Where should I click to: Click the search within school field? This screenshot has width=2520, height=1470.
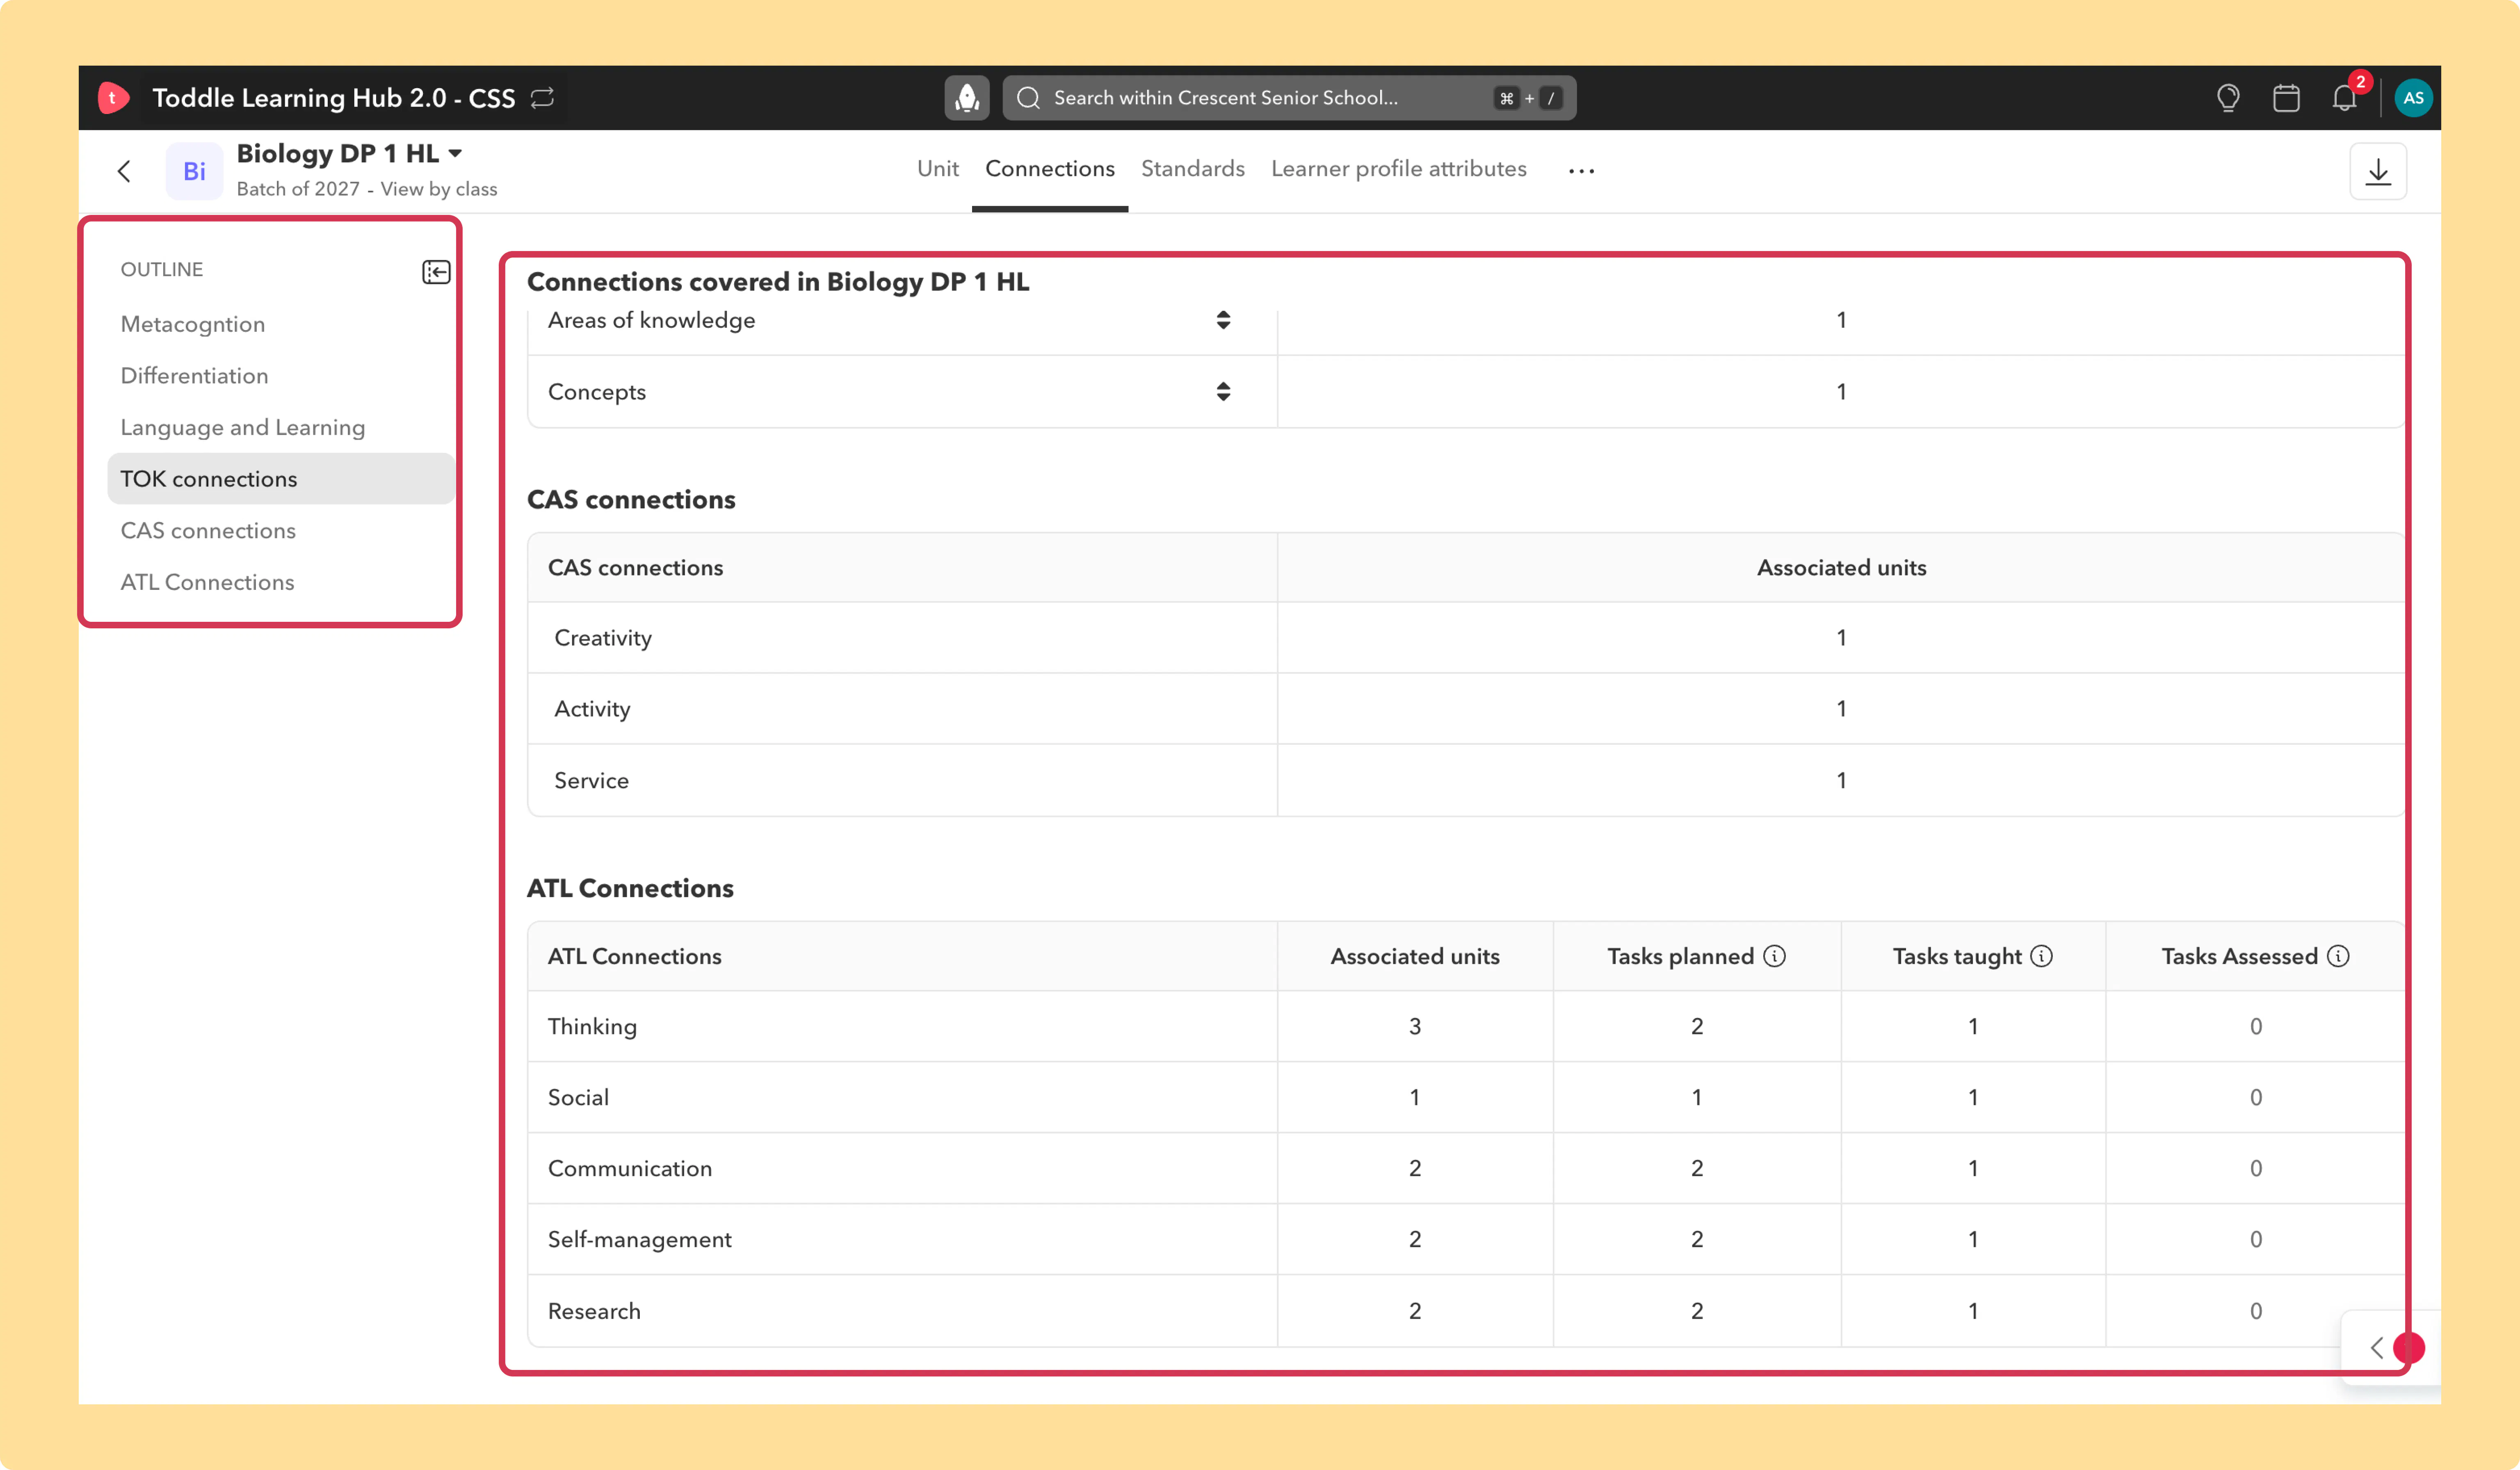click(x=1289, y=98)
